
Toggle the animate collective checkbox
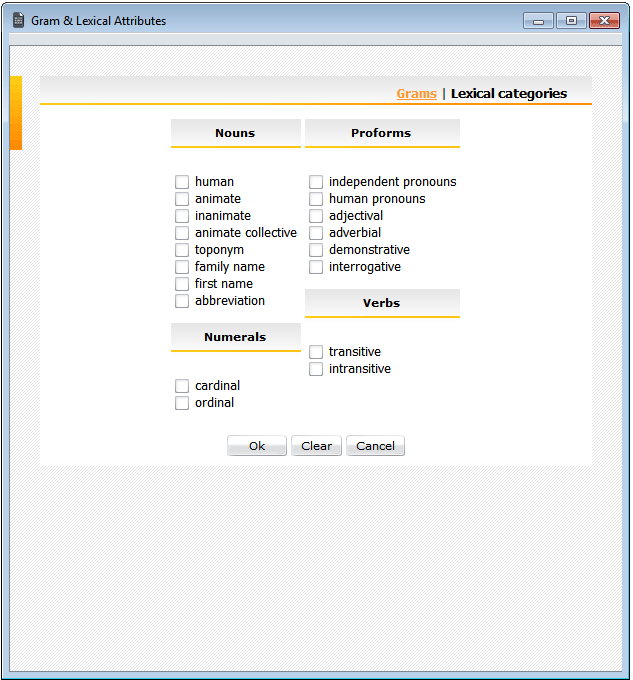(182, 233)
